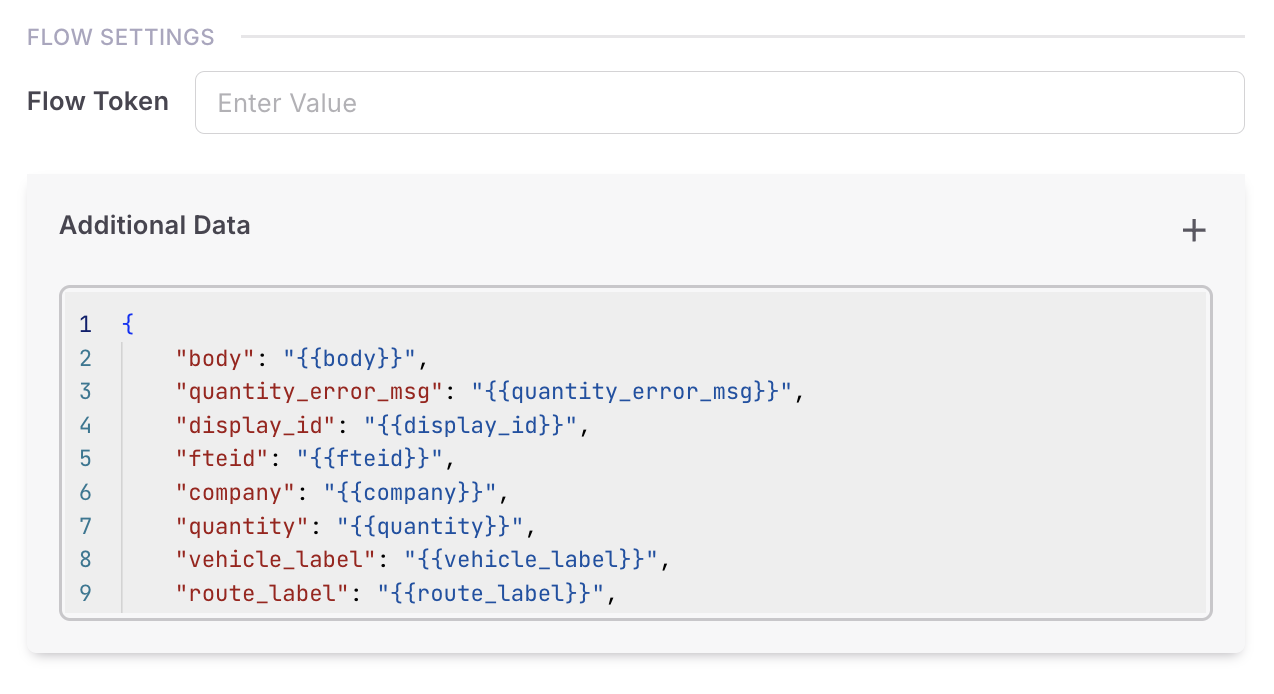Image resolution: width=1274 pixels, height=694 pixels.
Task: Click the plus icon beside Additional Data
Action: [1194, 231]
